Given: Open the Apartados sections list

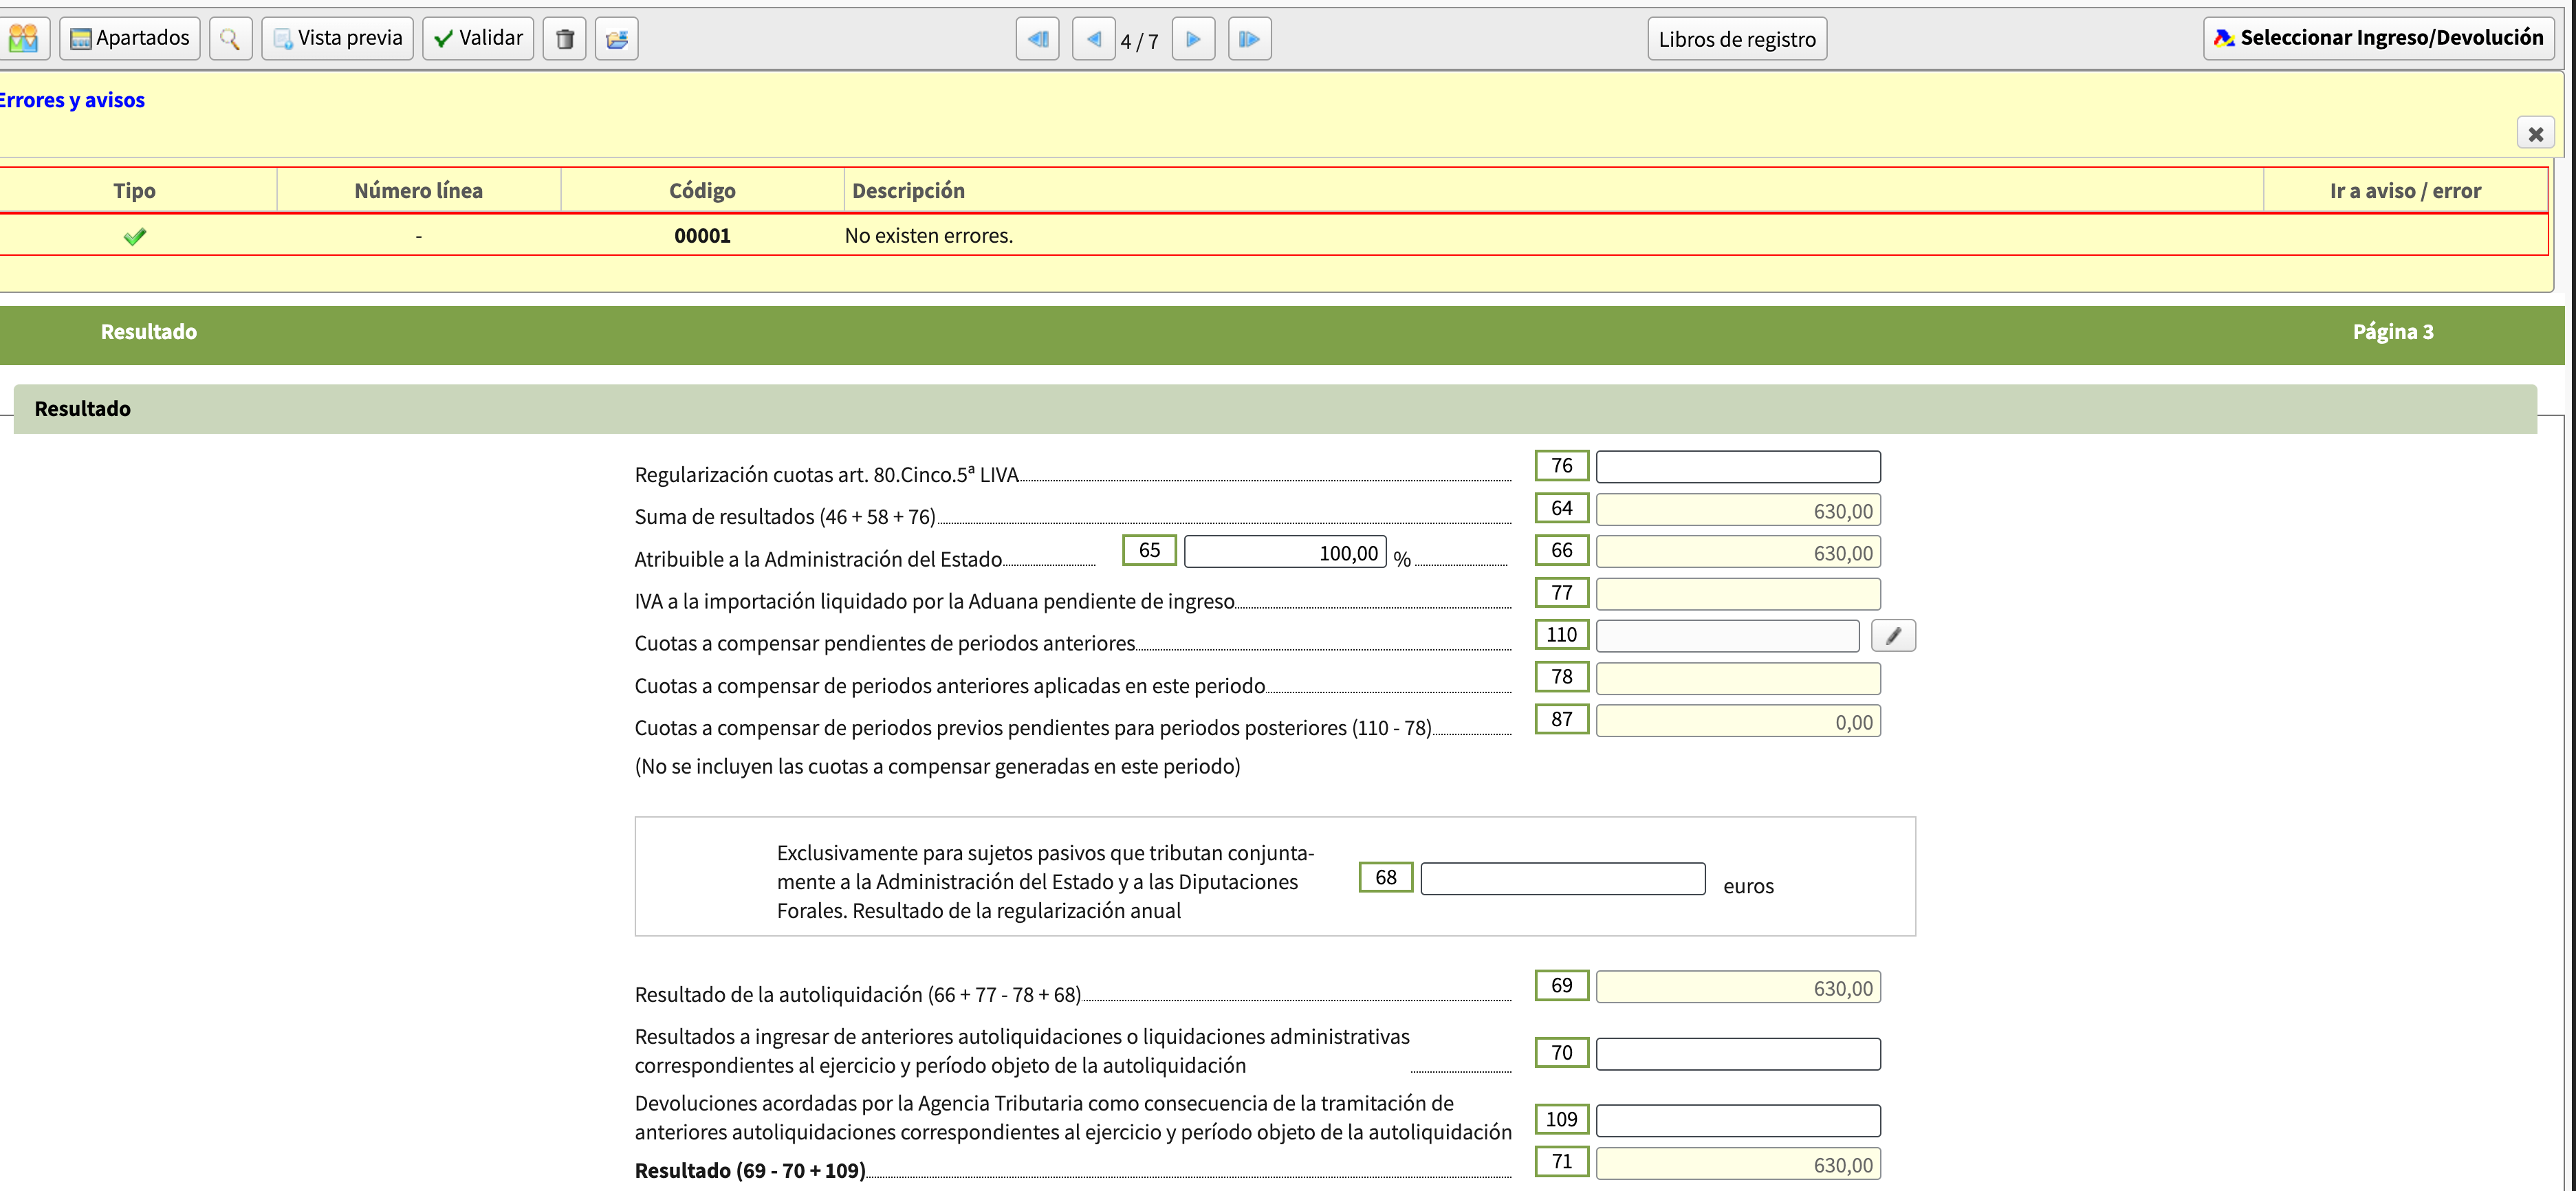Looking at the screenshot, I should point(130,38).
